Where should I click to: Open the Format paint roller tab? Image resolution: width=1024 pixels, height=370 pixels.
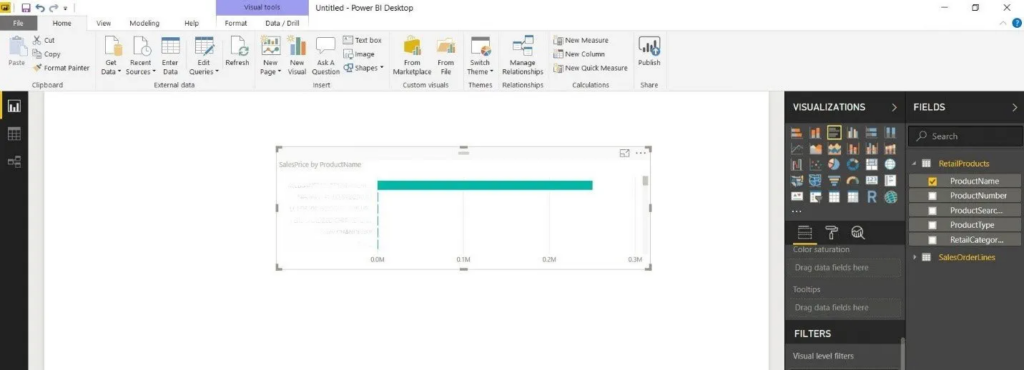coord(831,233)
